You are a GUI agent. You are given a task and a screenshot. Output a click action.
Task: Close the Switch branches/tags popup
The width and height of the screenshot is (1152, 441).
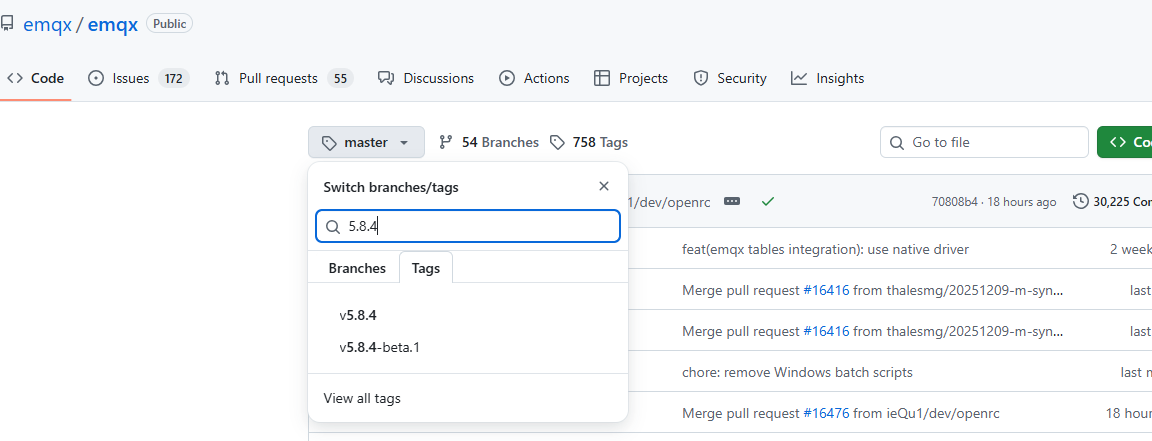(603, 186)
